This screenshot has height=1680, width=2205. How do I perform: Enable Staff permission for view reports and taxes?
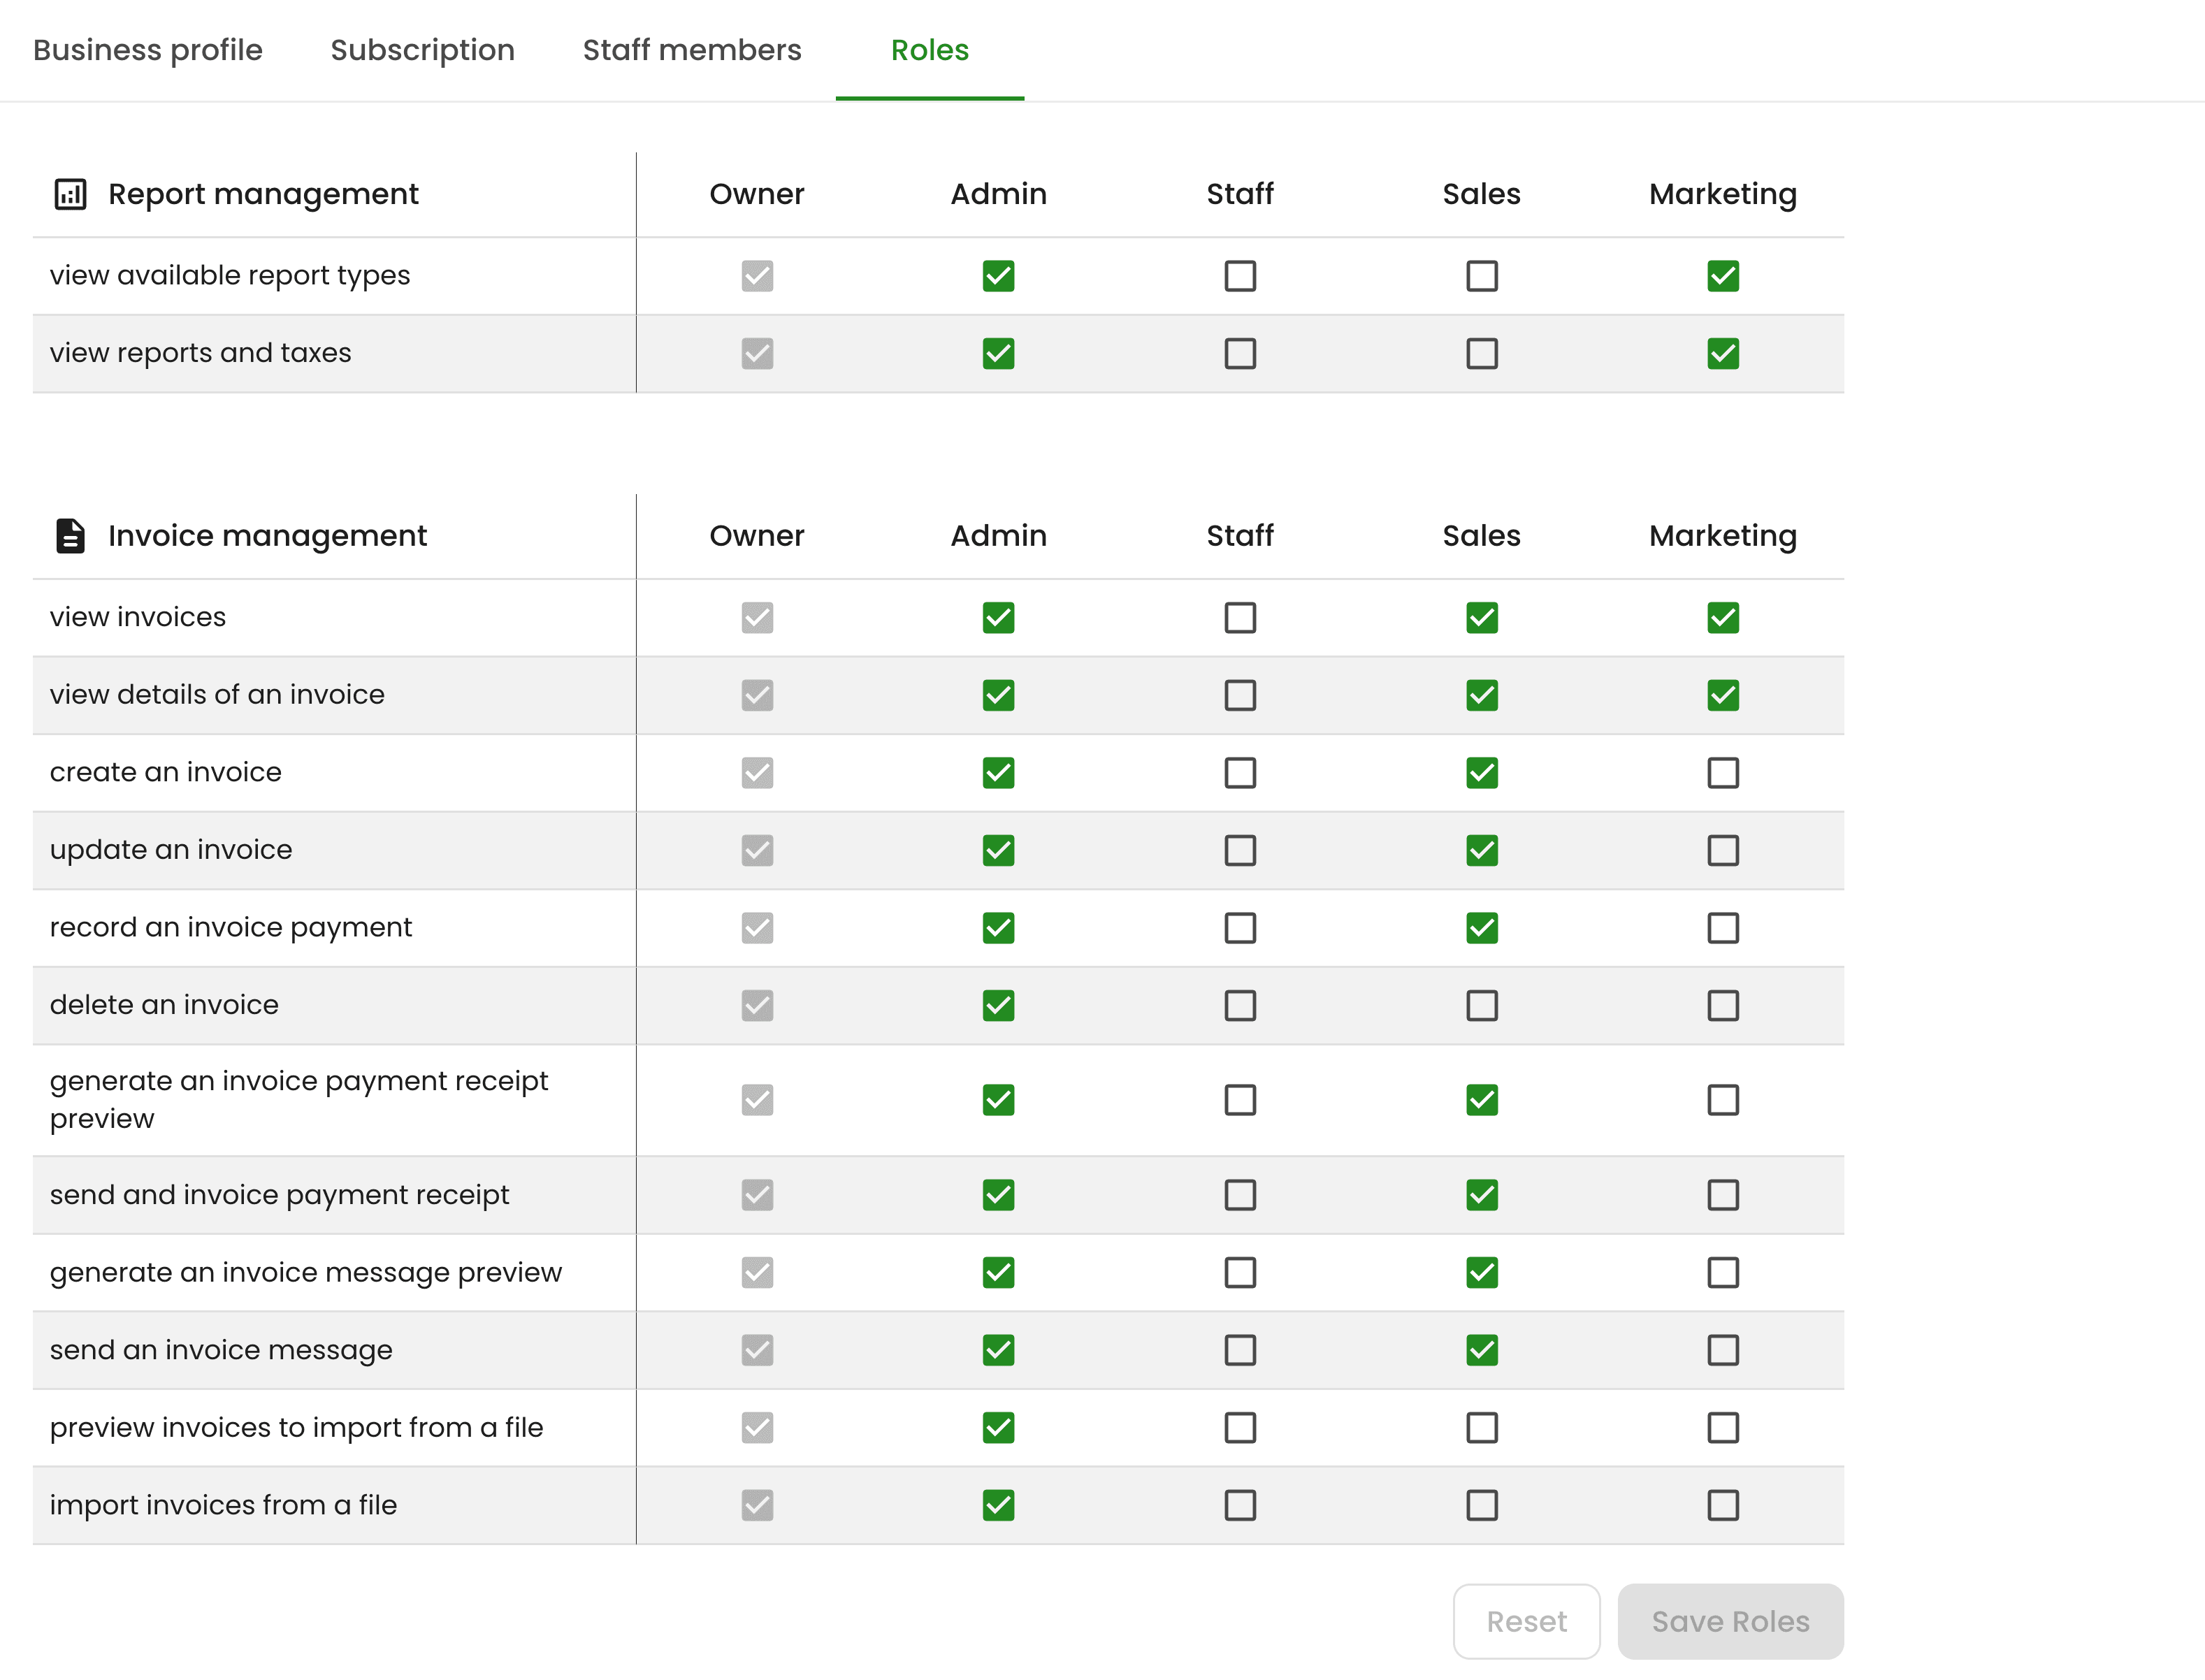[1240, 353]
